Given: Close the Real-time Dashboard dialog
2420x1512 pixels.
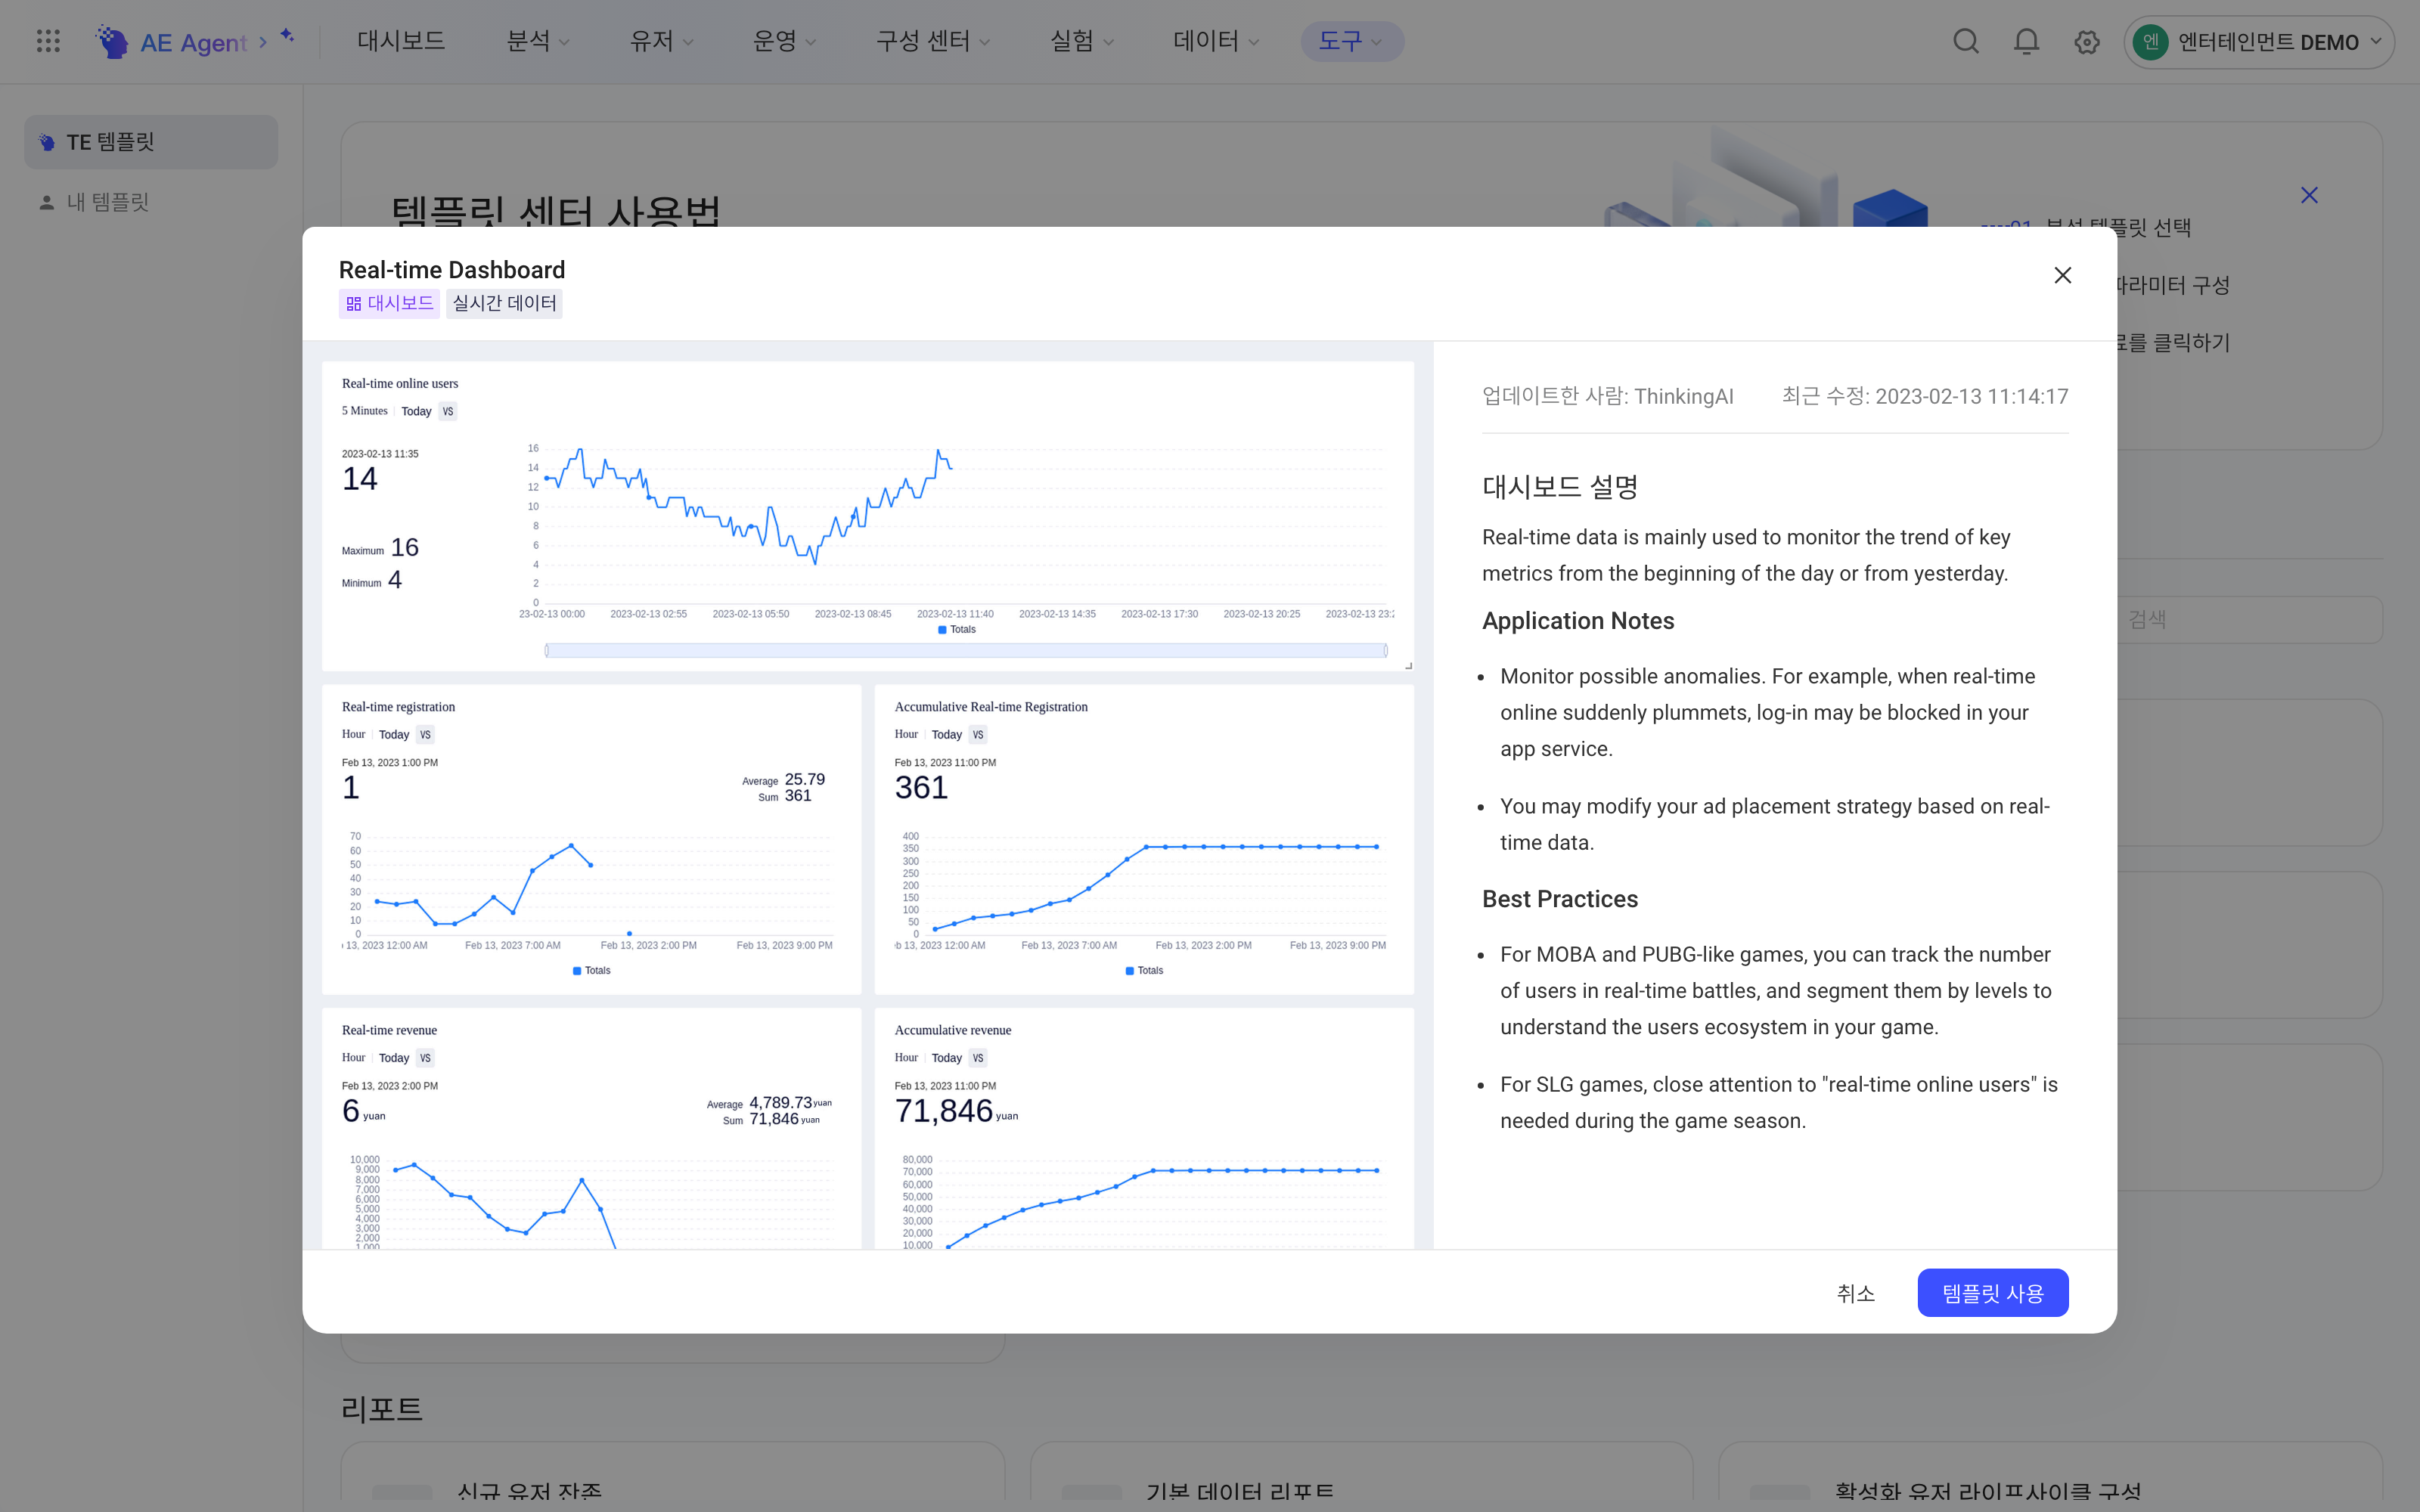Looking at the screenshot, I should (x=2062, y=275).
